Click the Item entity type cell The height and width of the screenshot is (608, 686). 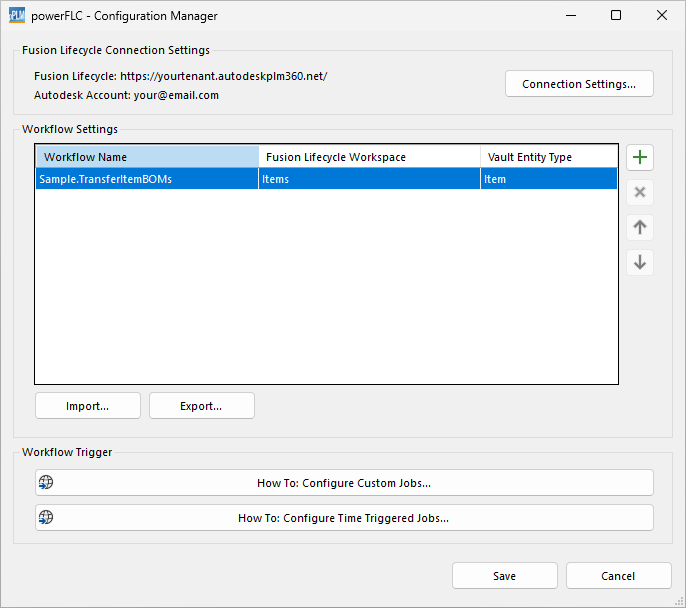pos(548,179)
